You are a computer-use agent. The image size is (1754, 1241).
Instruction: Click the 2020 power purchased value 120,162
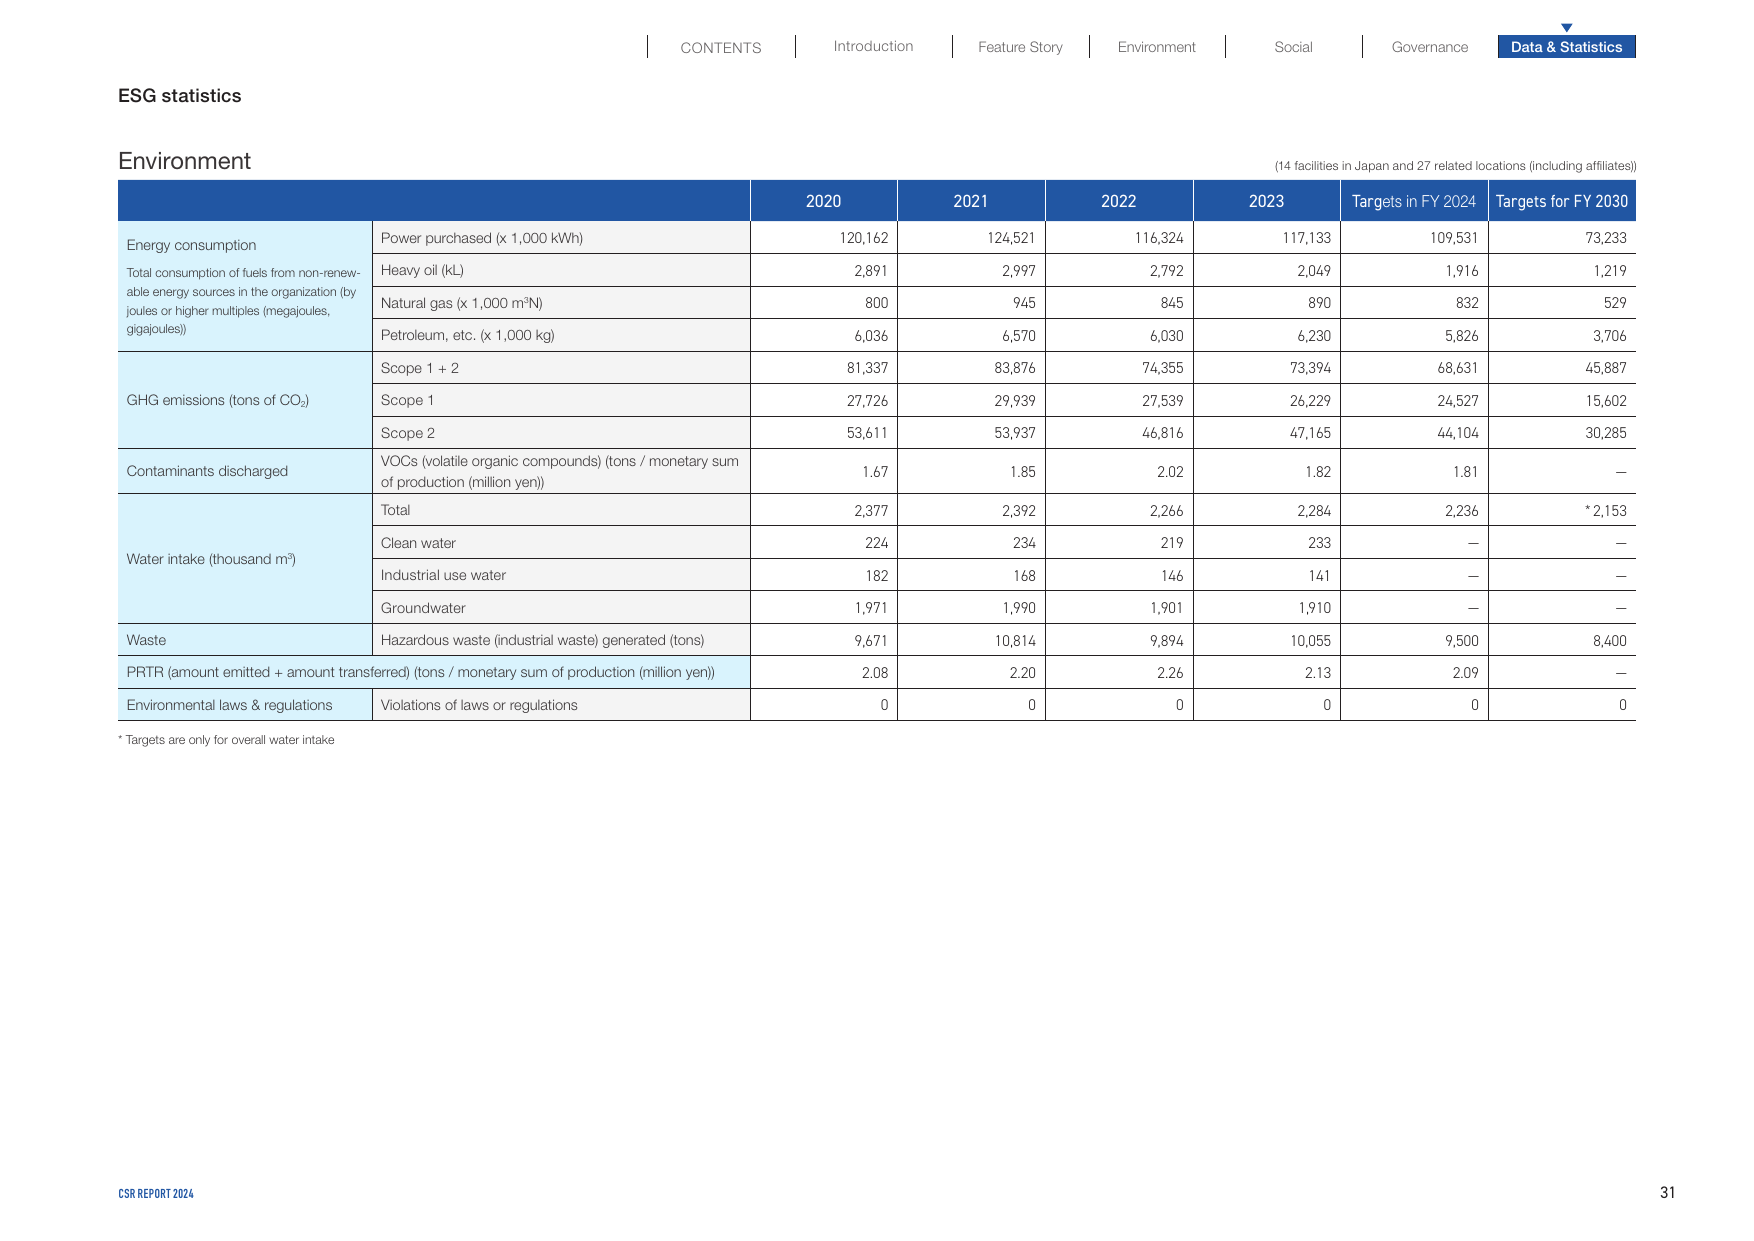(864, 238)
